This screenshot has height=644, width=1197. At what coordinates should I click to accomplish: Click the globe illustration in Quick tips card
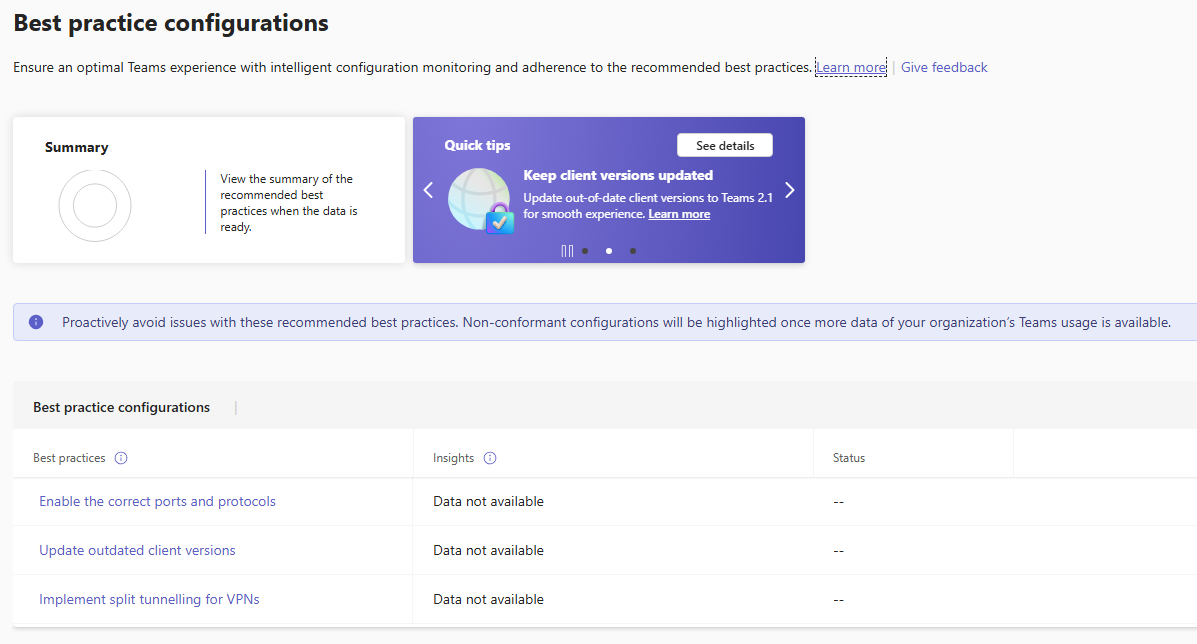click(x=478, y=196)
